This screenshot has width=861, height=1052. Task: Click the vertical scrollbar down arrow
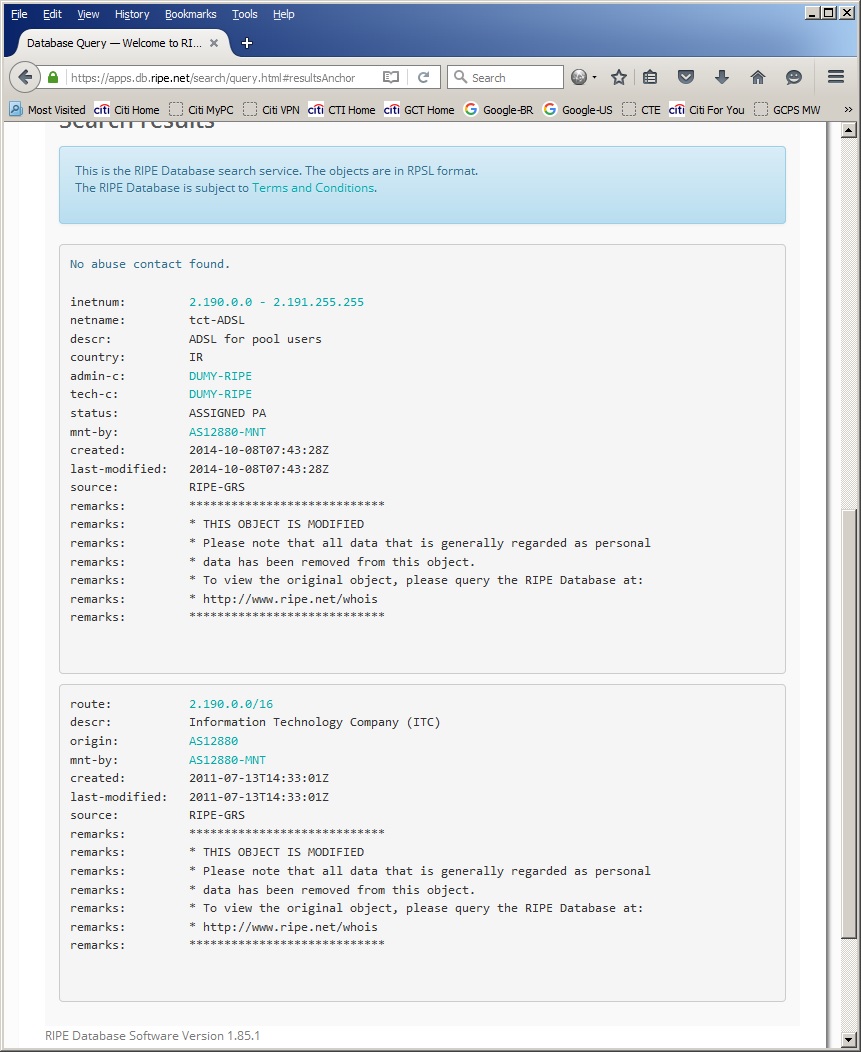[849, 1040]
